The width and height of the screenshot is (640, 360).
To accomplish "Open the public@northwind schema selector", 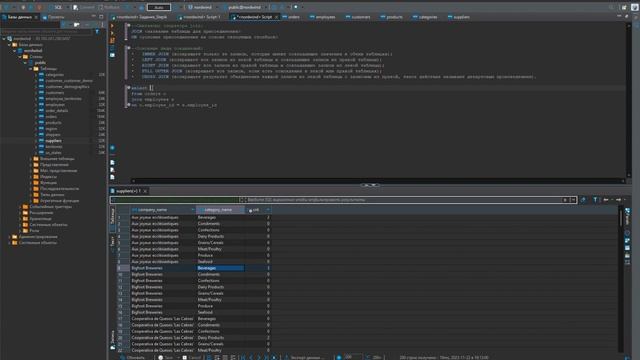I will pyautogui.click(x=244, y=7).
